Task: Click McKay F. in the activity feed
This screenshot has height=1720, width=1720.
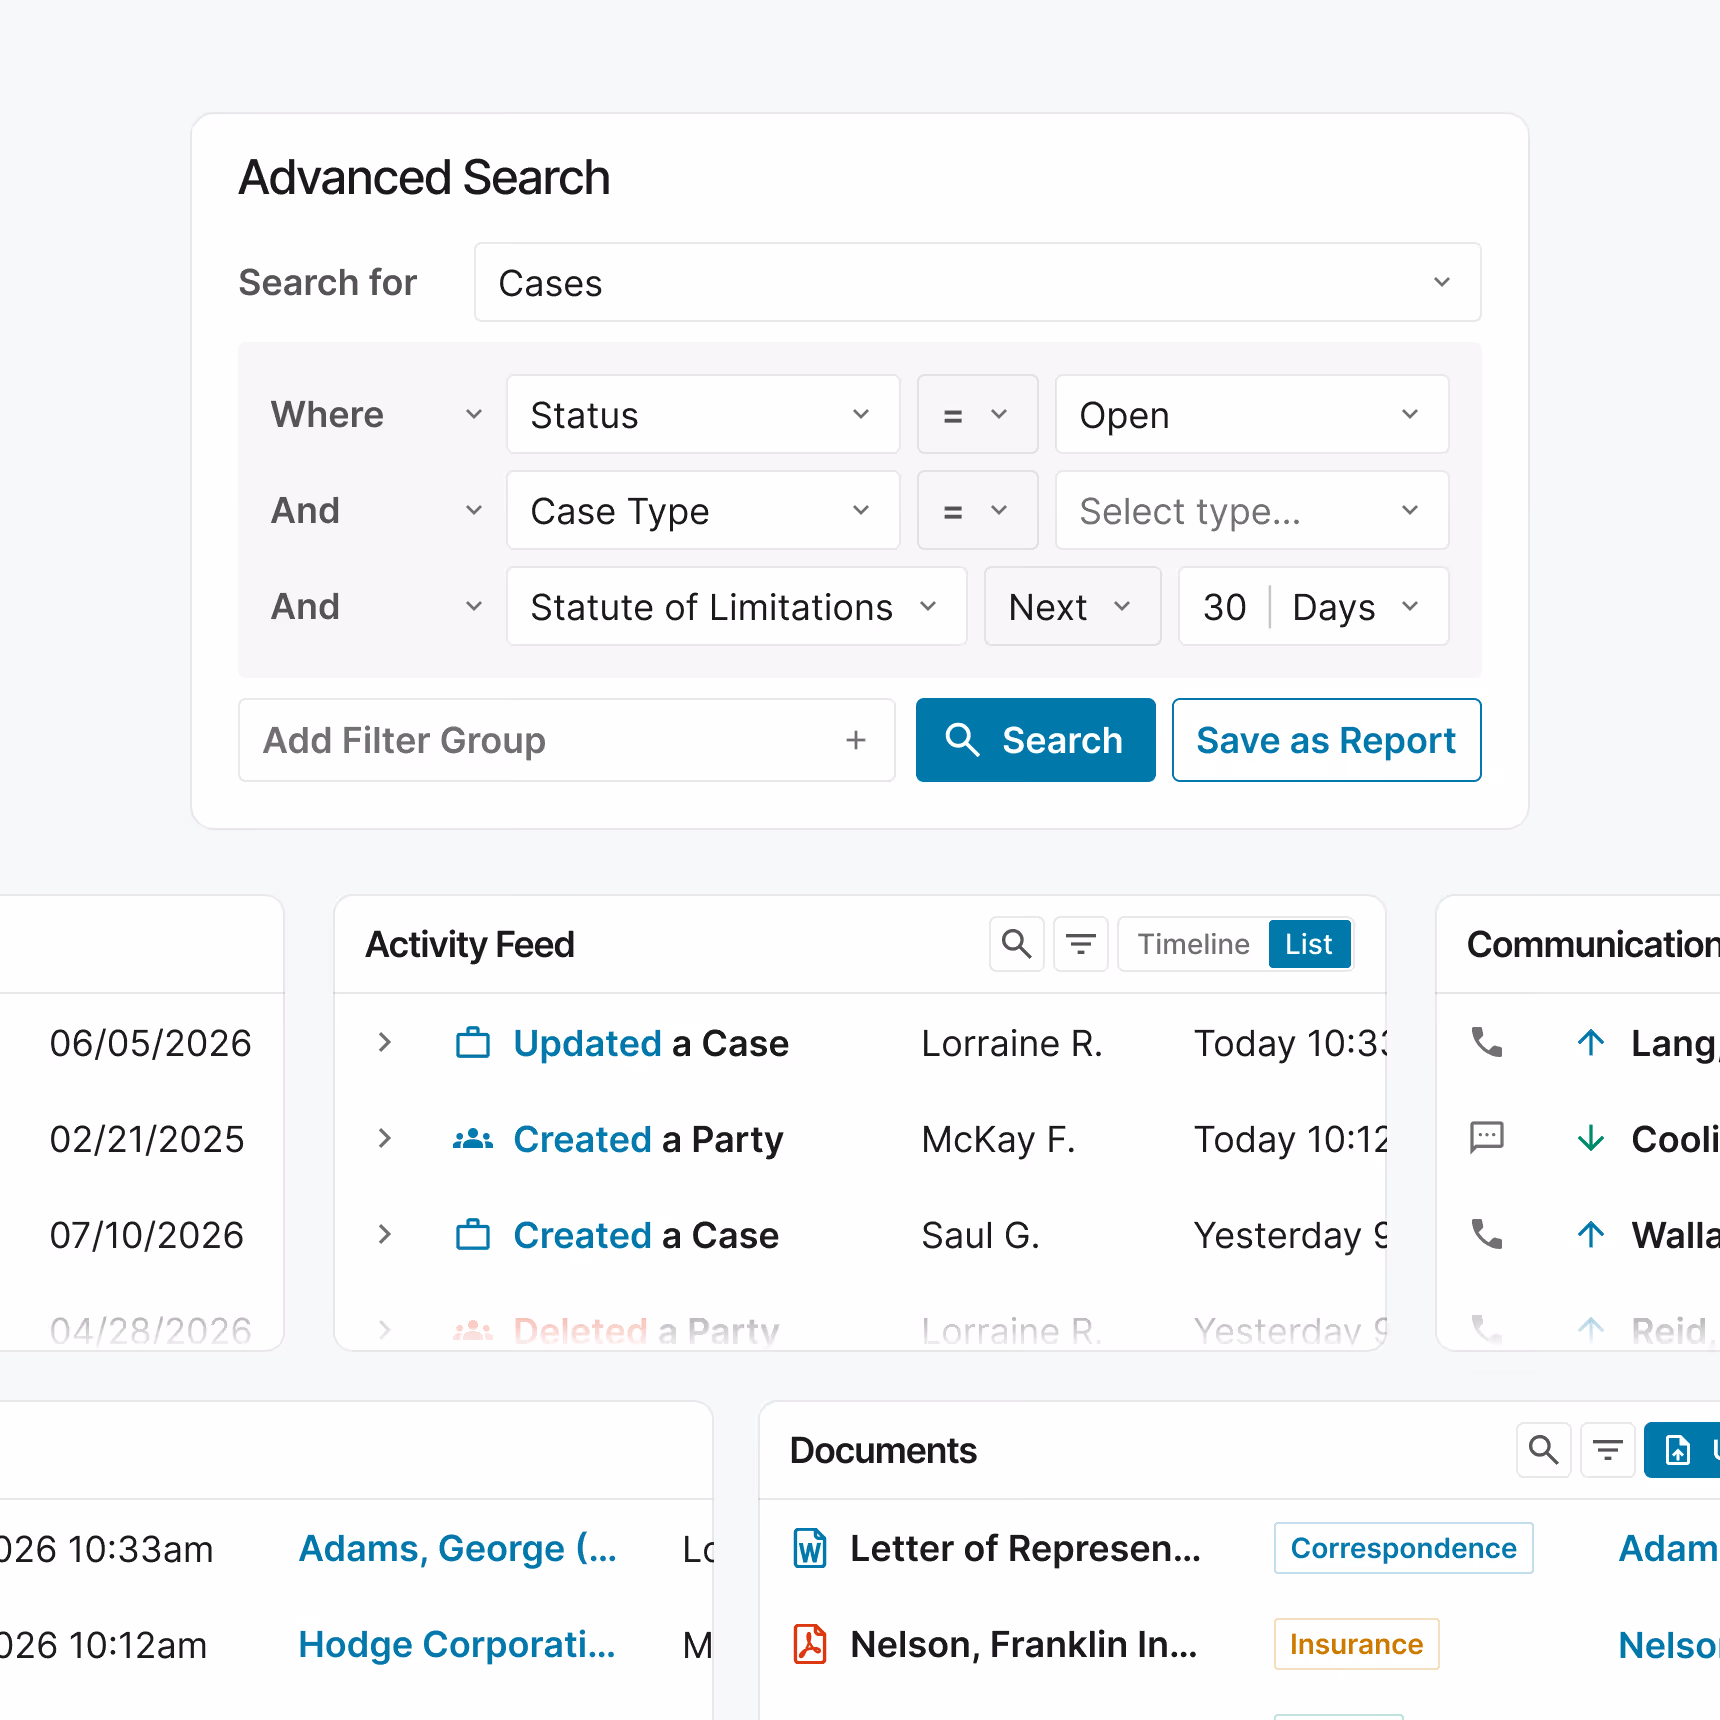Action: tap(998, 1139)
